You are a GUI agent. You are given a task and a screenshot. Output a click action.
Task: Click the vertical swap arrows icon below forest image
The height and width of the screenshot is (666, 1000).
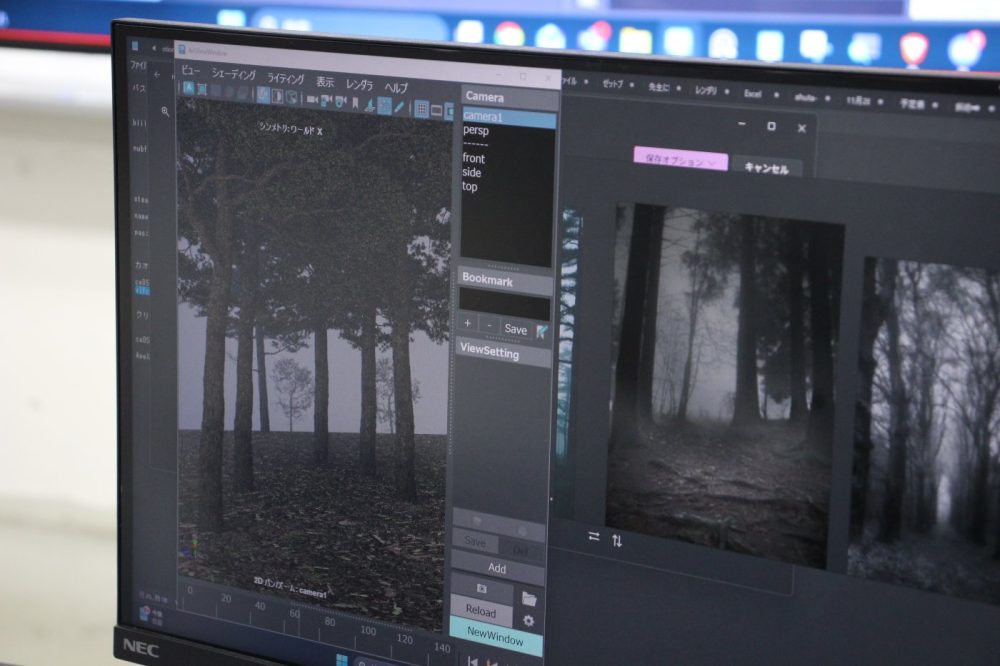tap(617, 540)
